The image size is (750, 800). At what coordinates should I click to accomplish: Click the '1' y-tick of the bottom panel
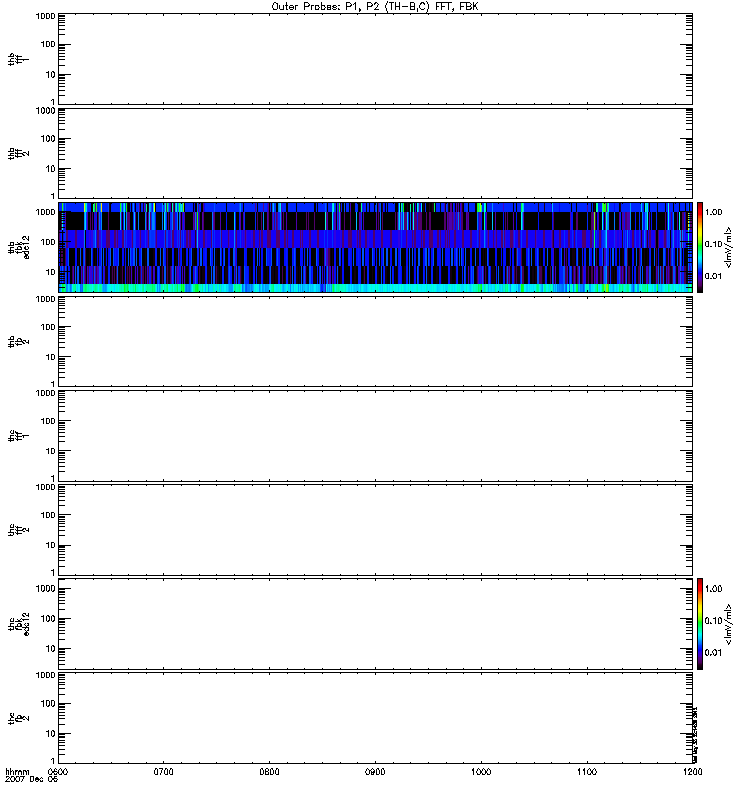pyautogui.click(x=53, y=761)
